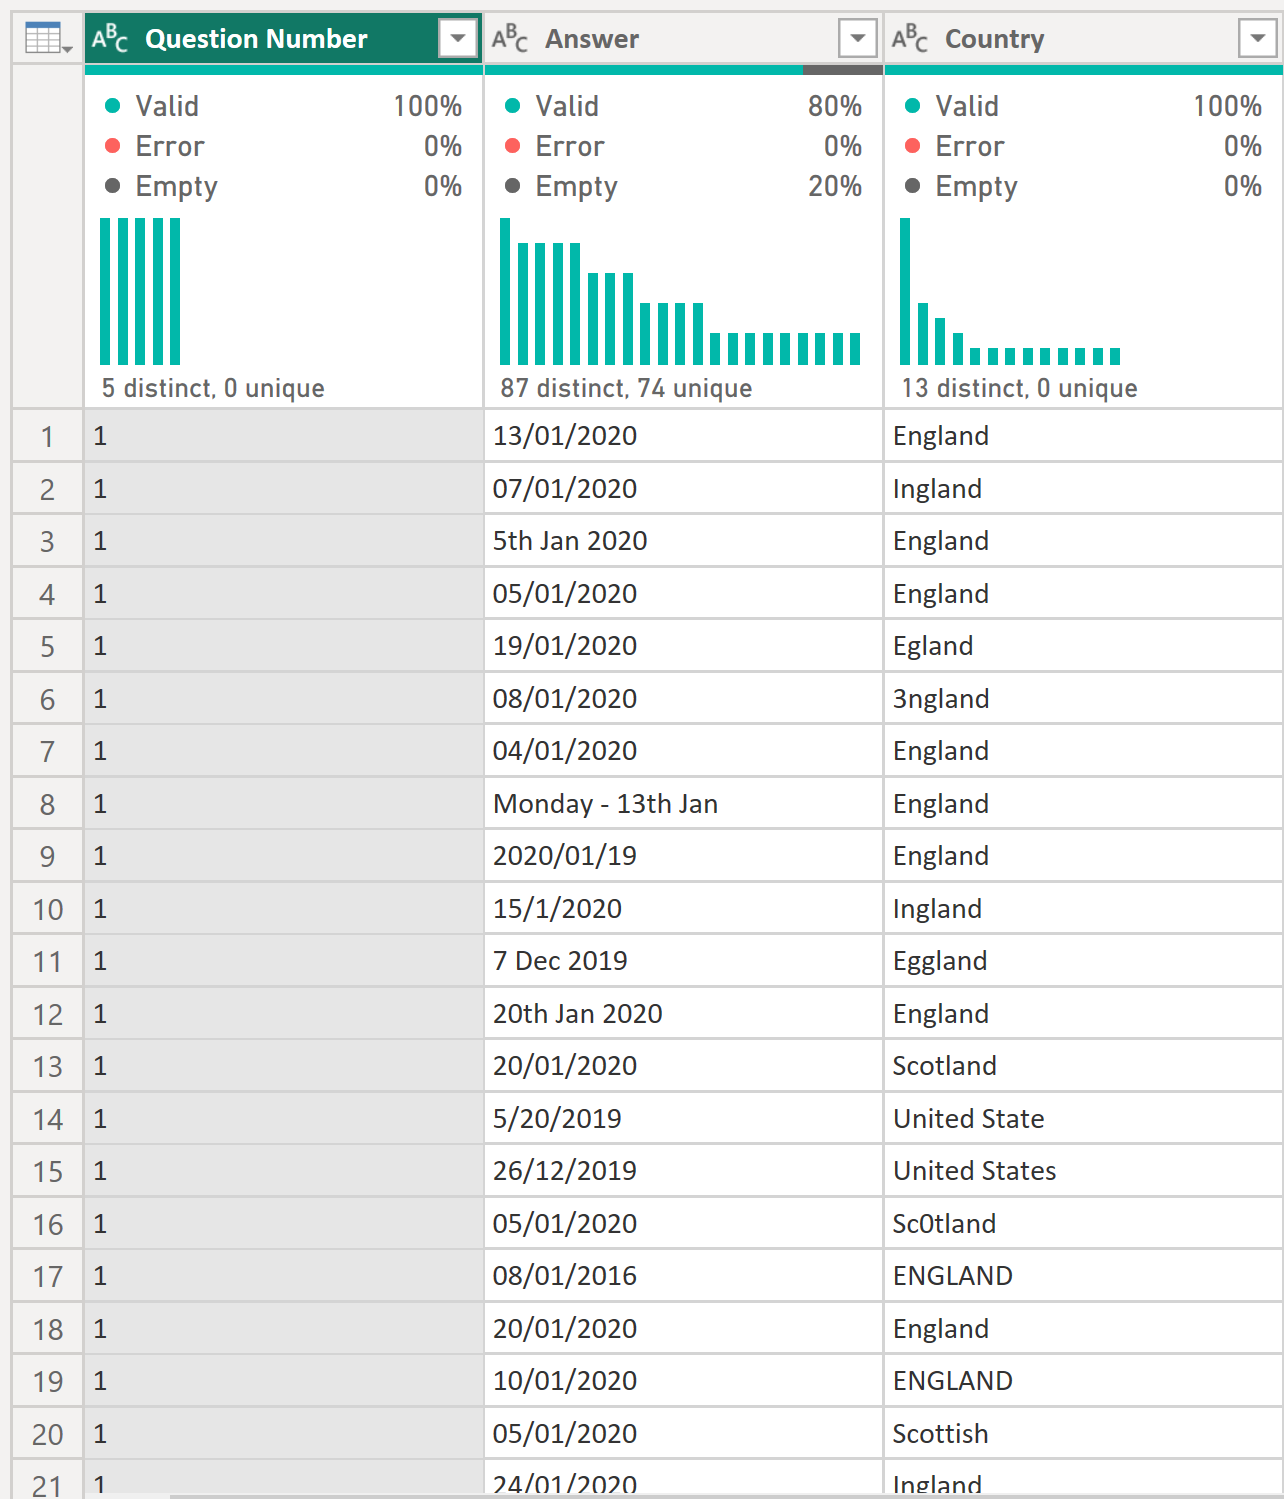Viewport: 1284px width, 1499px height.
Task: Expand the Answer column filter dropdown
Action: [x=857, y=39]
